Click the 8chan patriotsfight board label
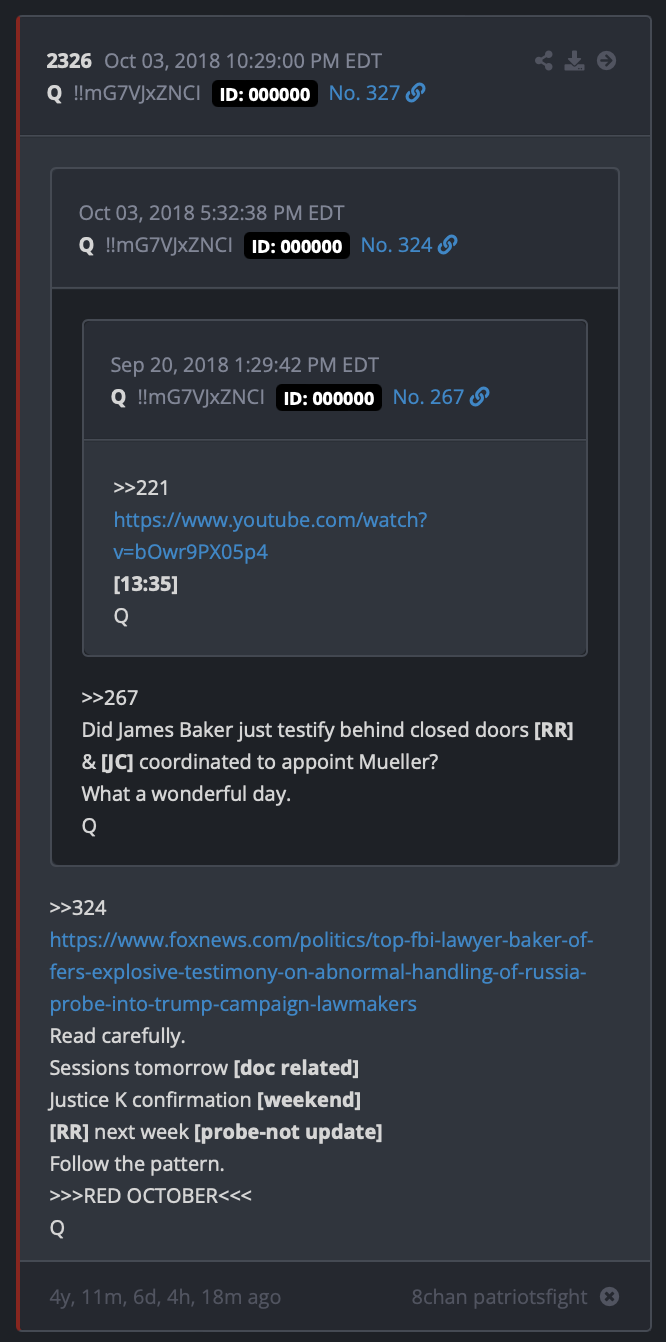Screen dimensions: 666x1342 click(x=500, y=1297)
